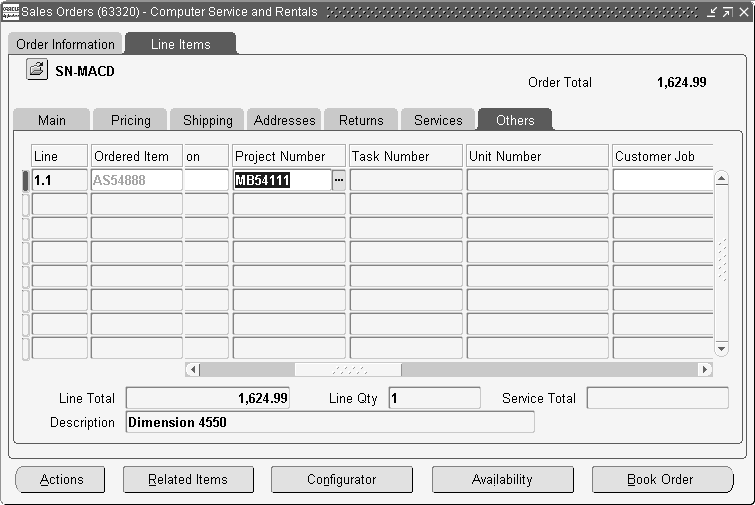Click the vertical scrollbar up arrow
Viewport: 755px width, 505px height.
[x=721, y=179]
